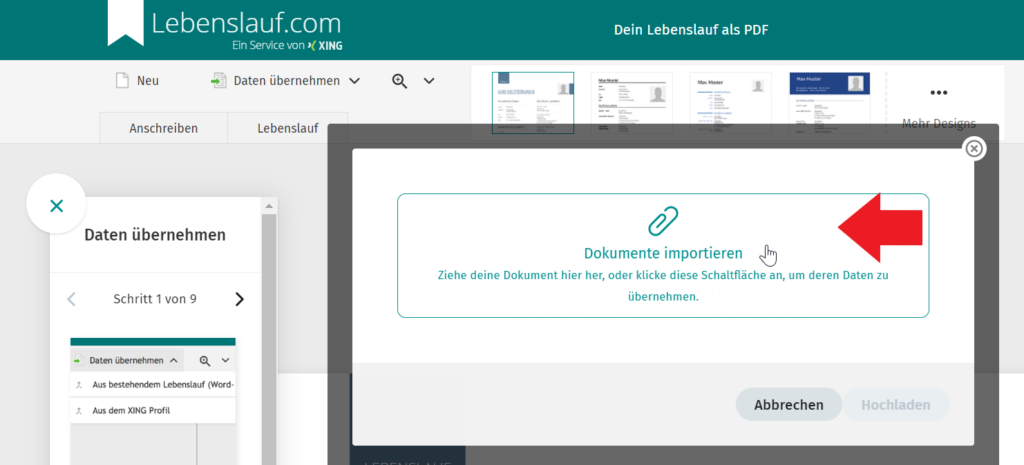Expand the zoom level chevron in the toolbar
This screenshot has width=1024, height=465.
point(428,81)
